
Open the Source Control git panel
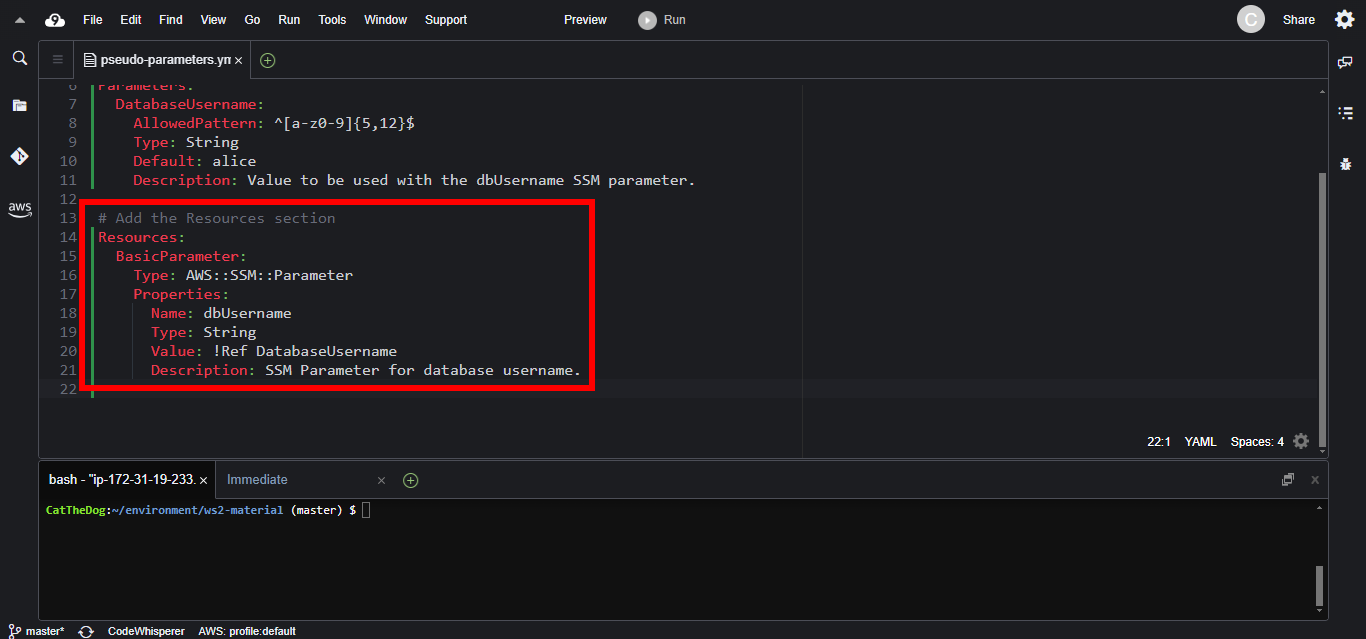tap(19, 156)
